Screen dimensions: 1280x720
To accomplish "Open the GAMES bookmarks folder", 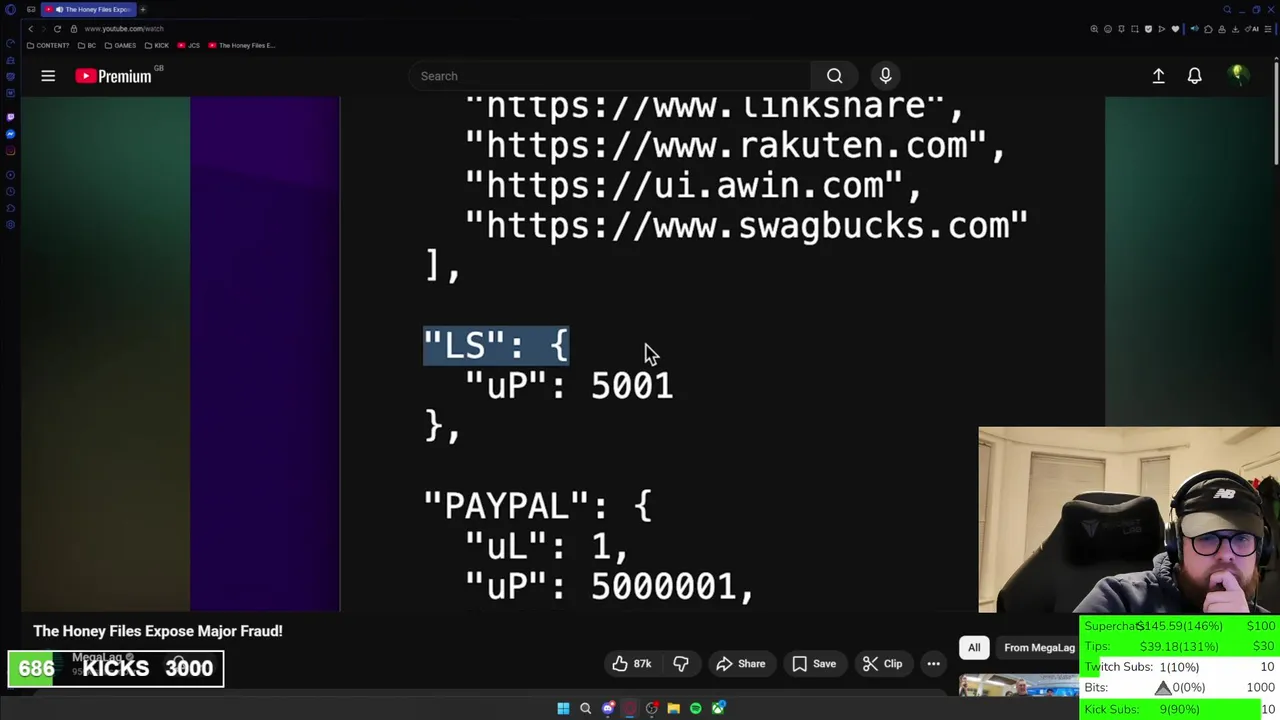I will coord(121,45).
